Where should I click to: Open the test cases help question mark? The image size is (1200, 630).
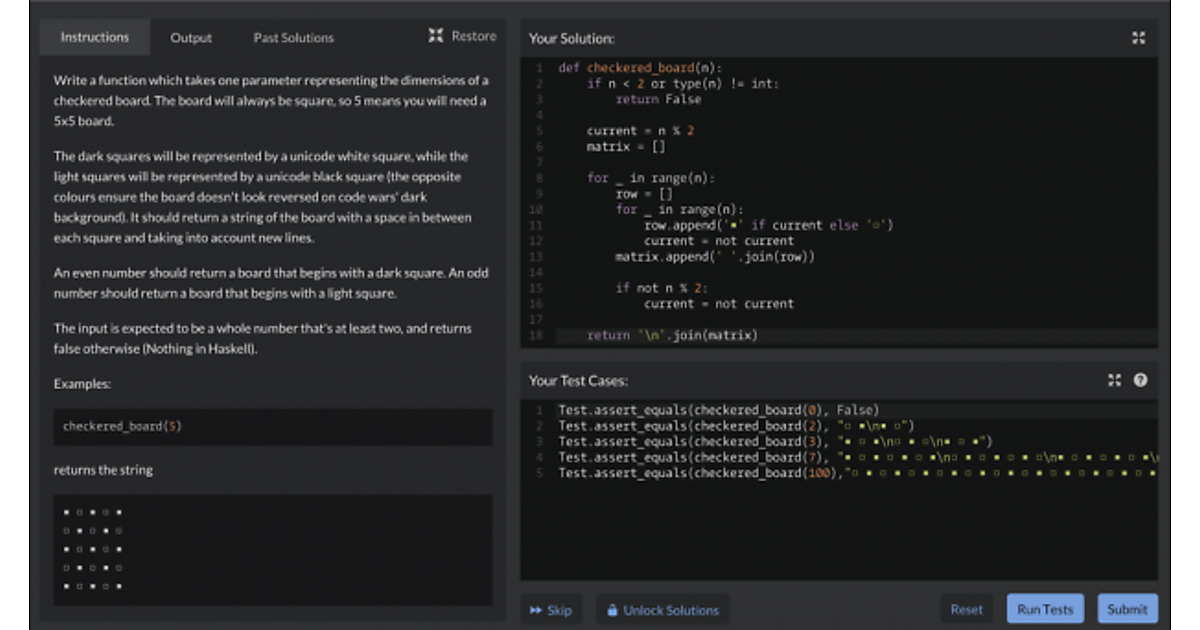click(x=1140, y=380)
